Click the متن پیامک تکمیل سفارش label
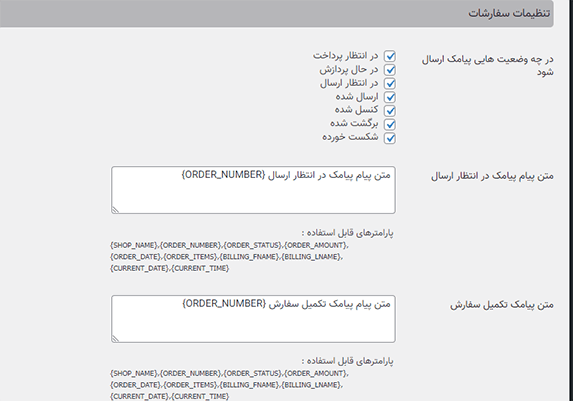573x401 pixels. (501, 305)
